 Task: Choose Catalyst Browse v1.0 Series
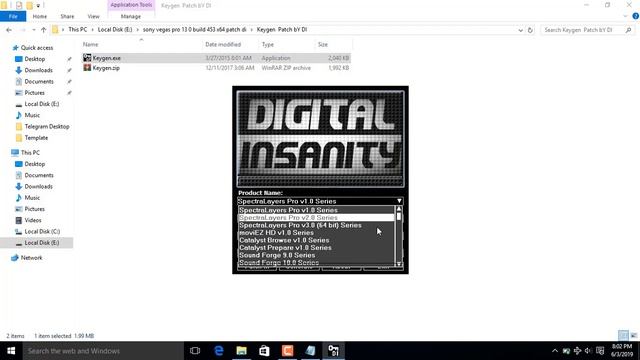[316, 240]
